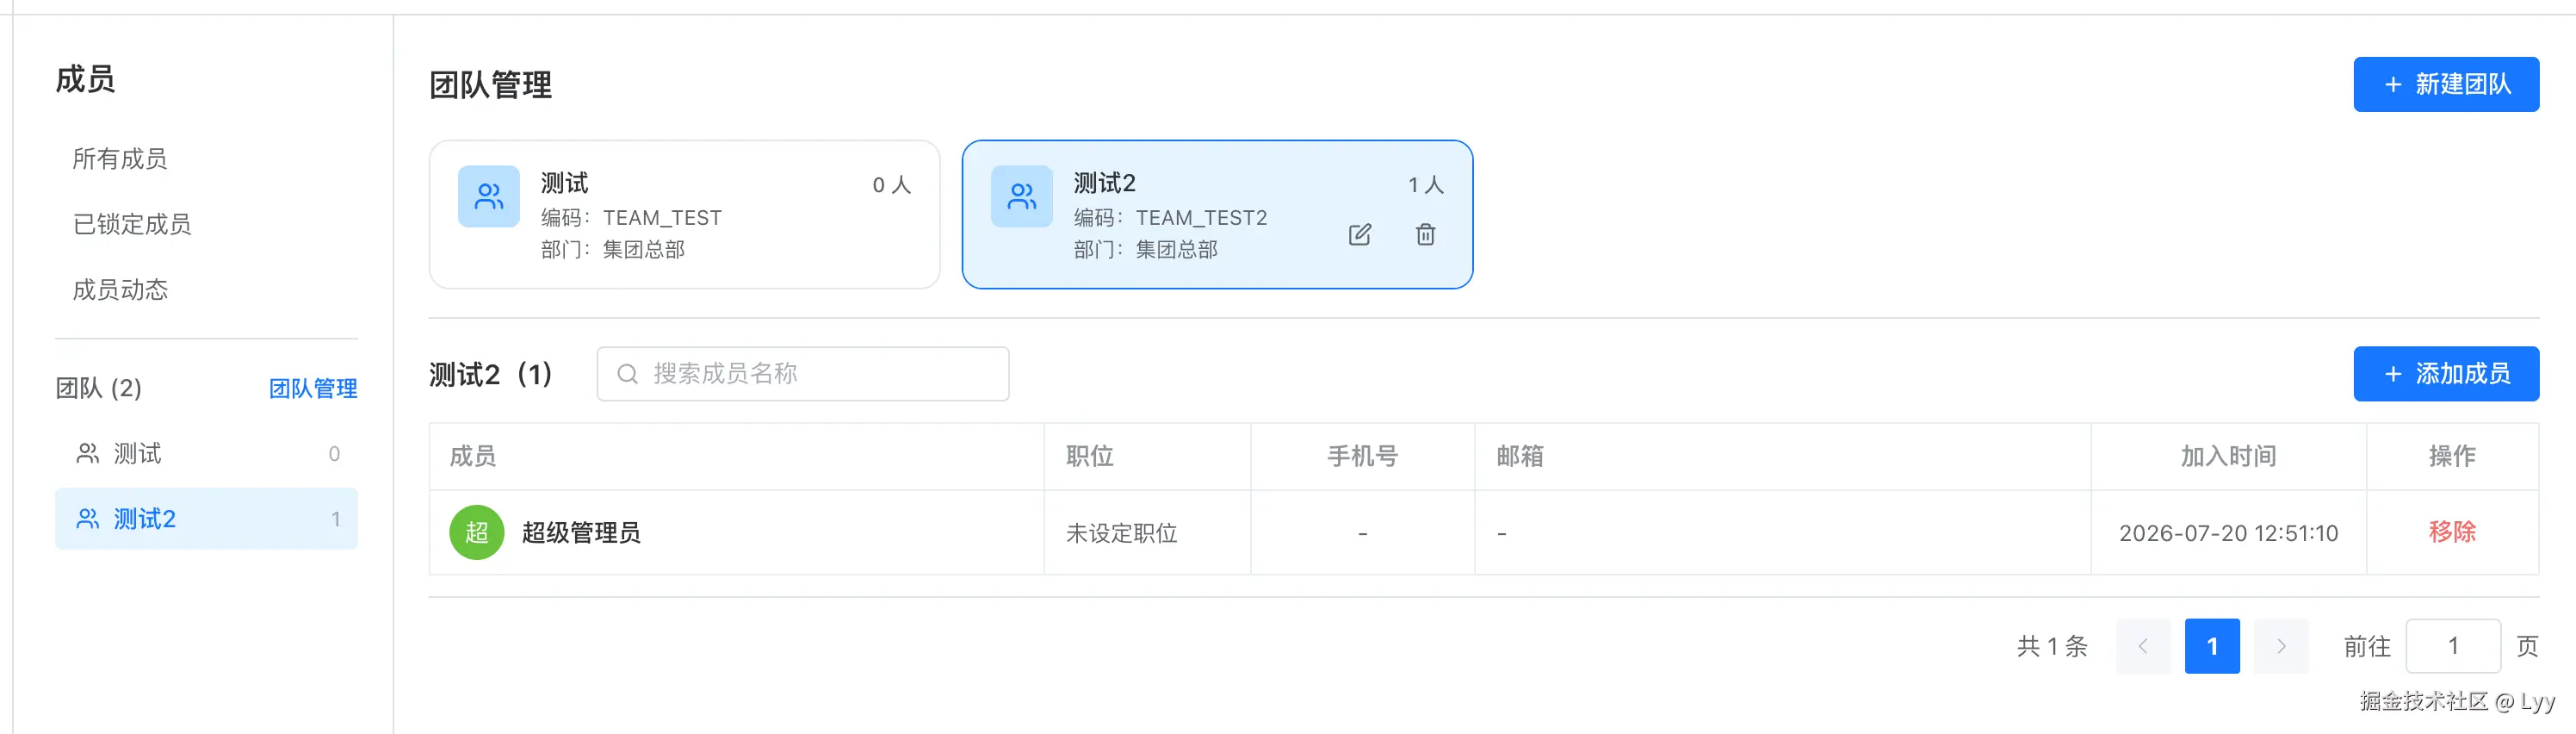Click the trash icon on 测试2 card

click(x=1425, y=234)
